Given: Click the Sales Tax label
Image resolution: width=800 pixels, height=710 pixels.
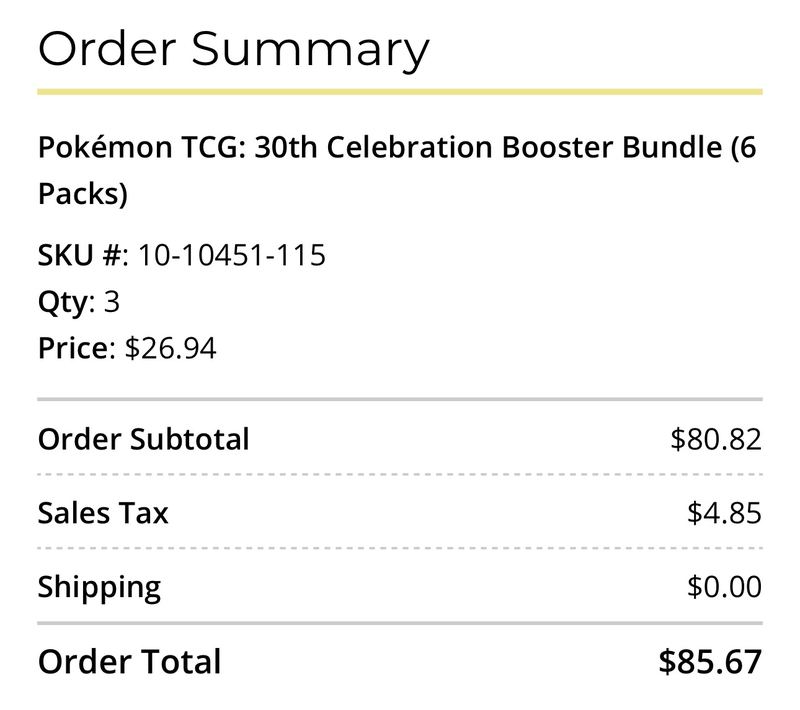Looking at the screenshot, I should pos(103,513).
